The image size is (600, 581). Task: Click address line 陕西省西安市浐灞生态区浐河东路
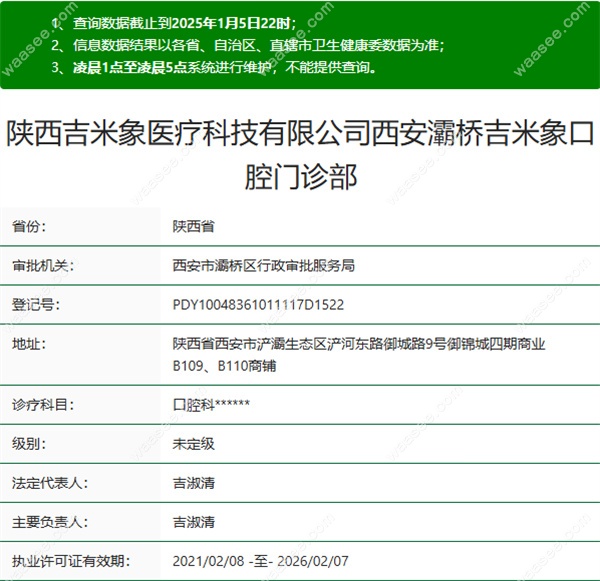[x=359, y=344]
